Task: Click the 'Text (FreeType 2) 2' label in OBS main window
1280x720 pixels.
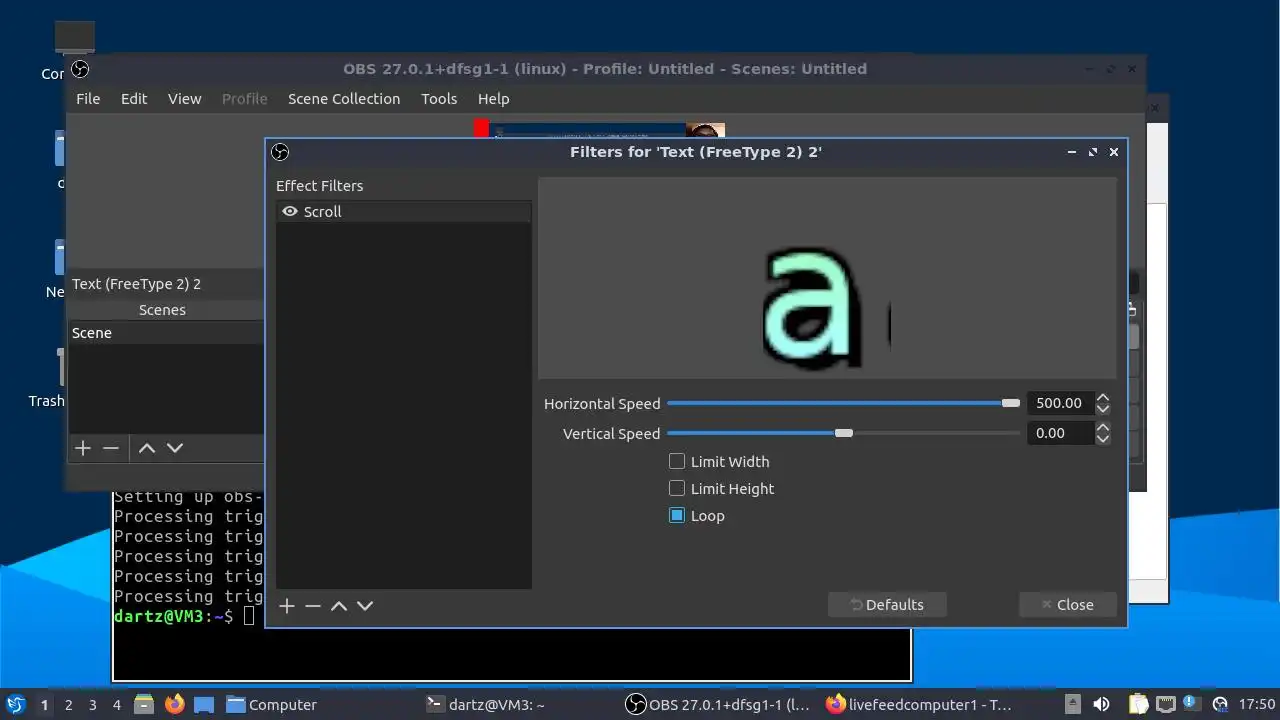Action: (x=136, y=284)
